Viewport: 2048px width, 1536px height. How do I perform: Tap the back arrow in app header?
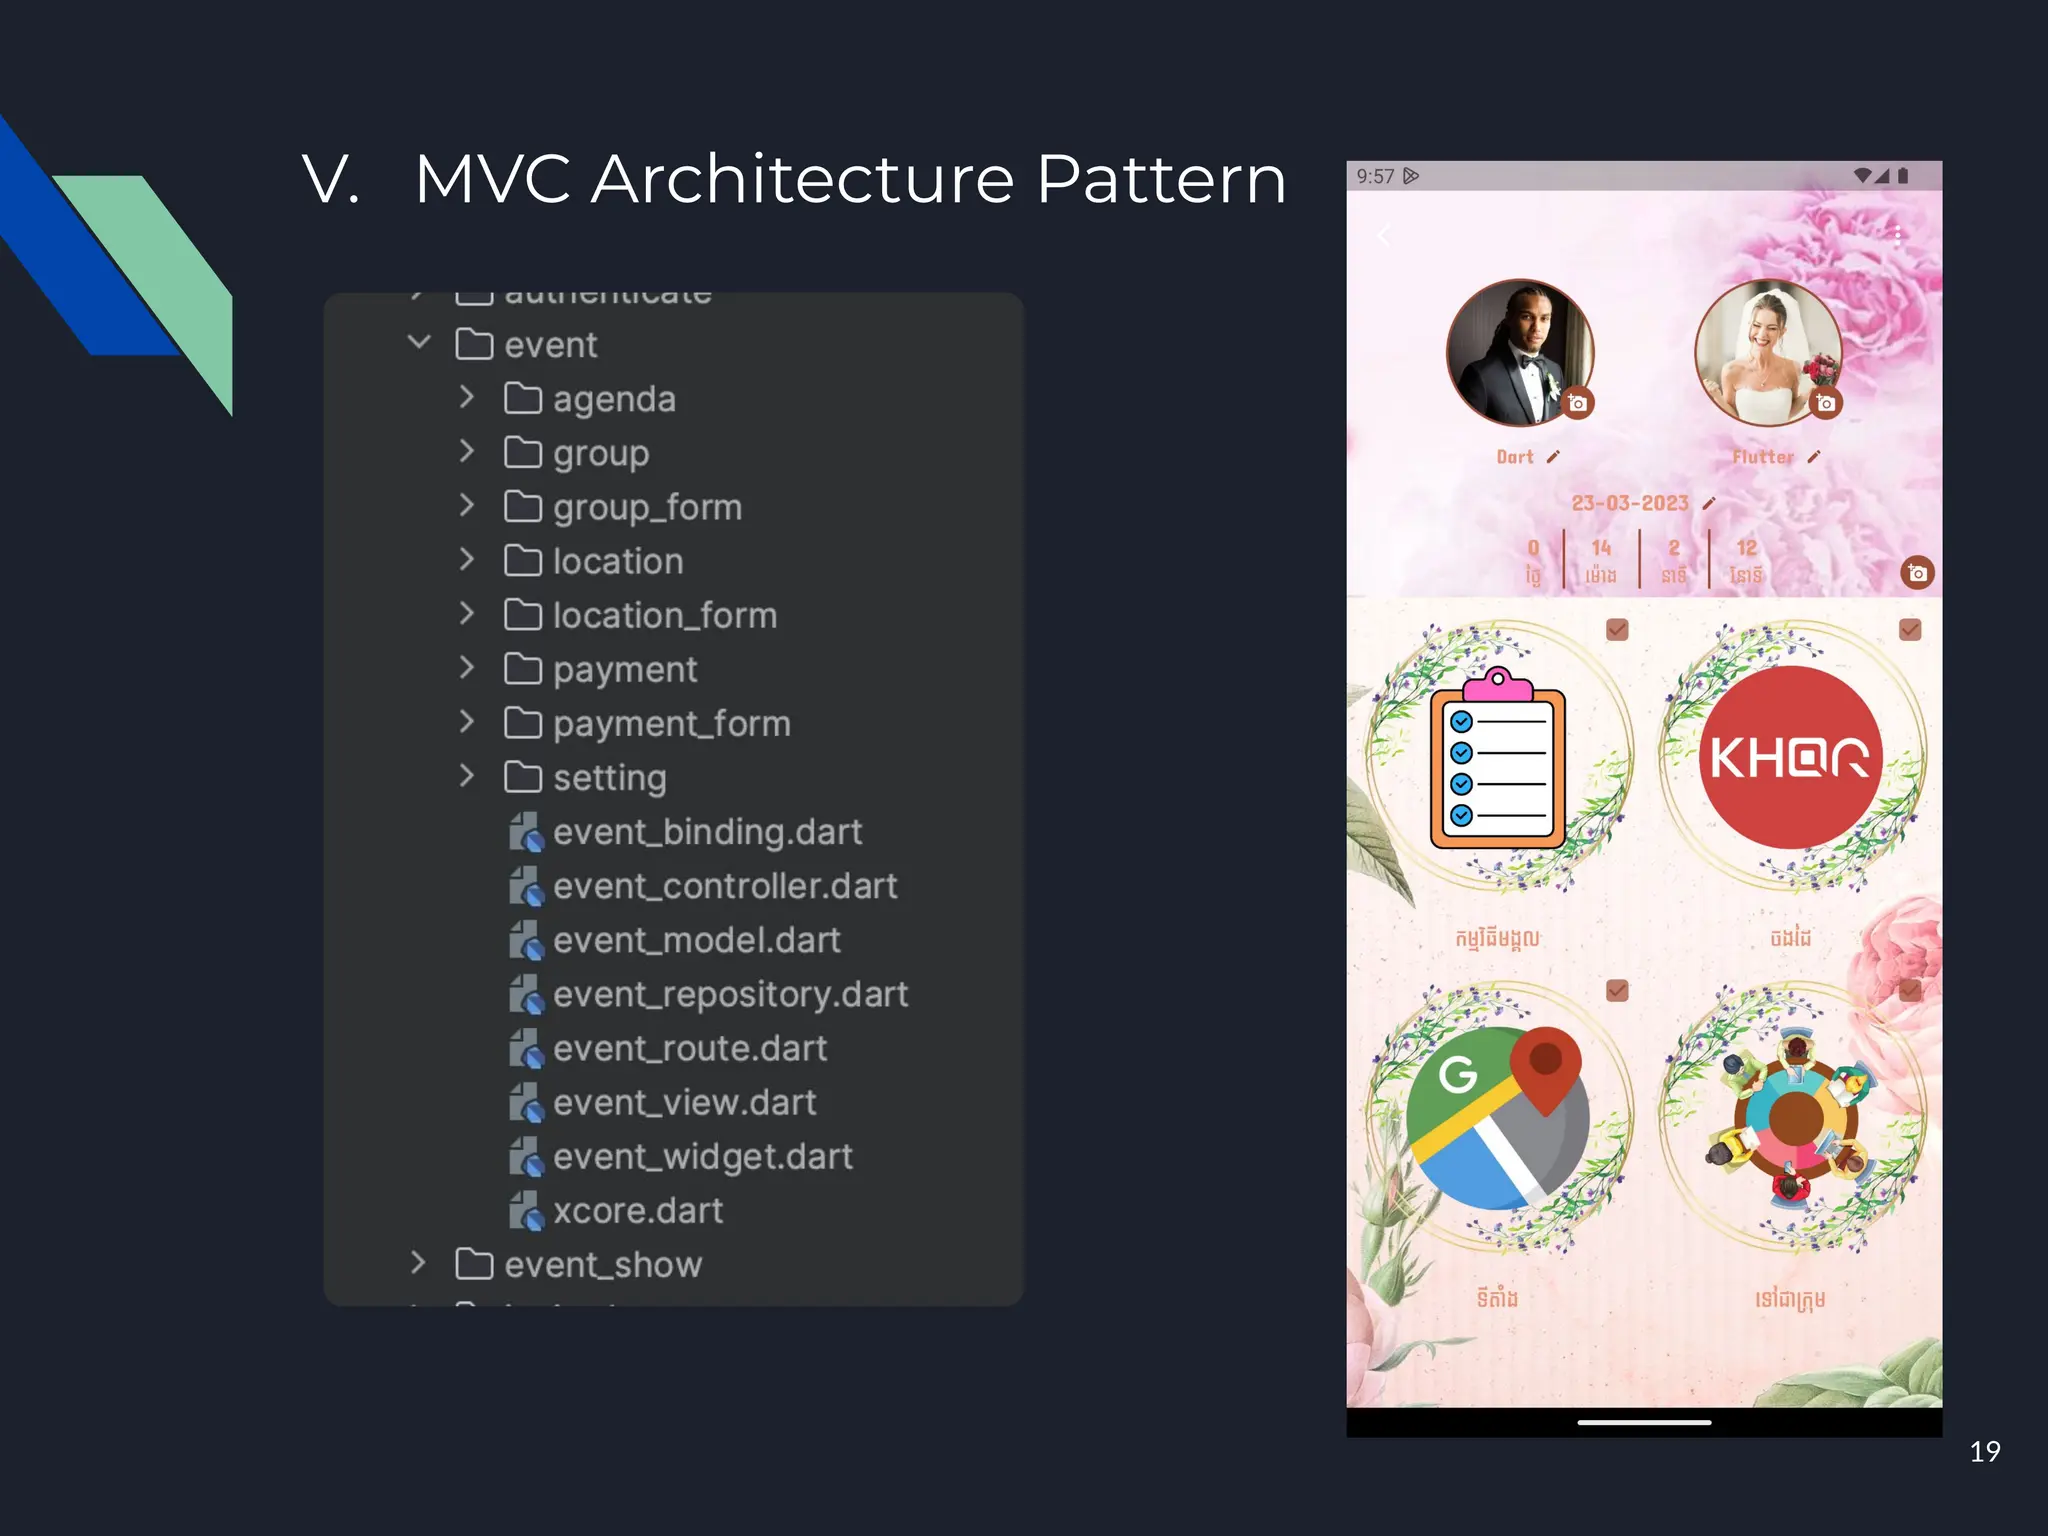pyautogui.click(x=1384, y=236)
